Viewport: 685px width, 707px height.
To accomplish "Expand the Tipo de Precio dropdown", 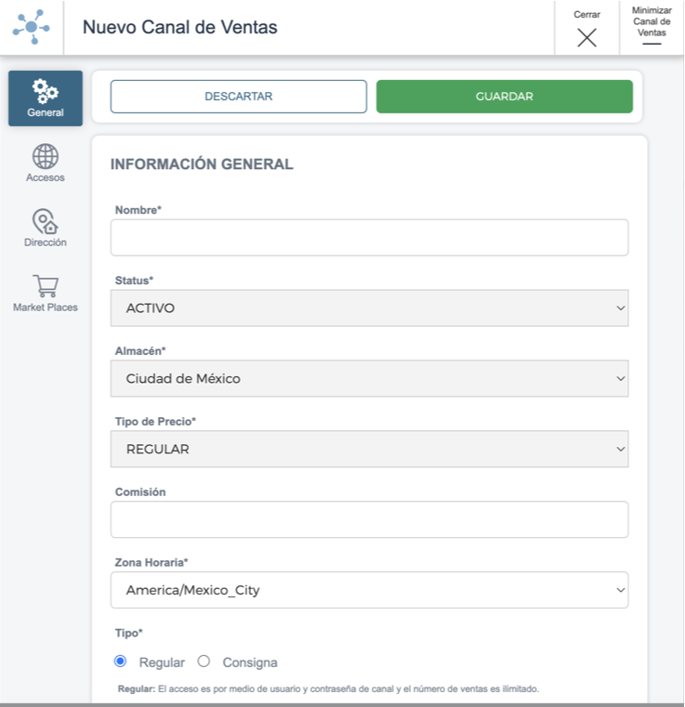I will [369, 449].
